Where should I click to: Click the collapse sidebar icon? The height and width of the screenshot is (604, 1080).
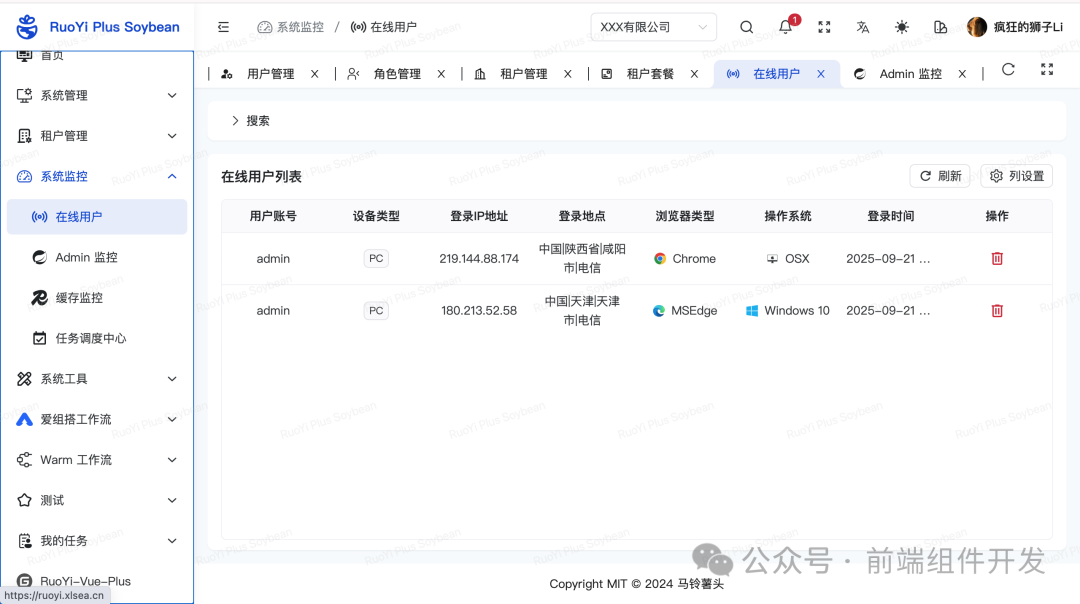click(223, 27)
